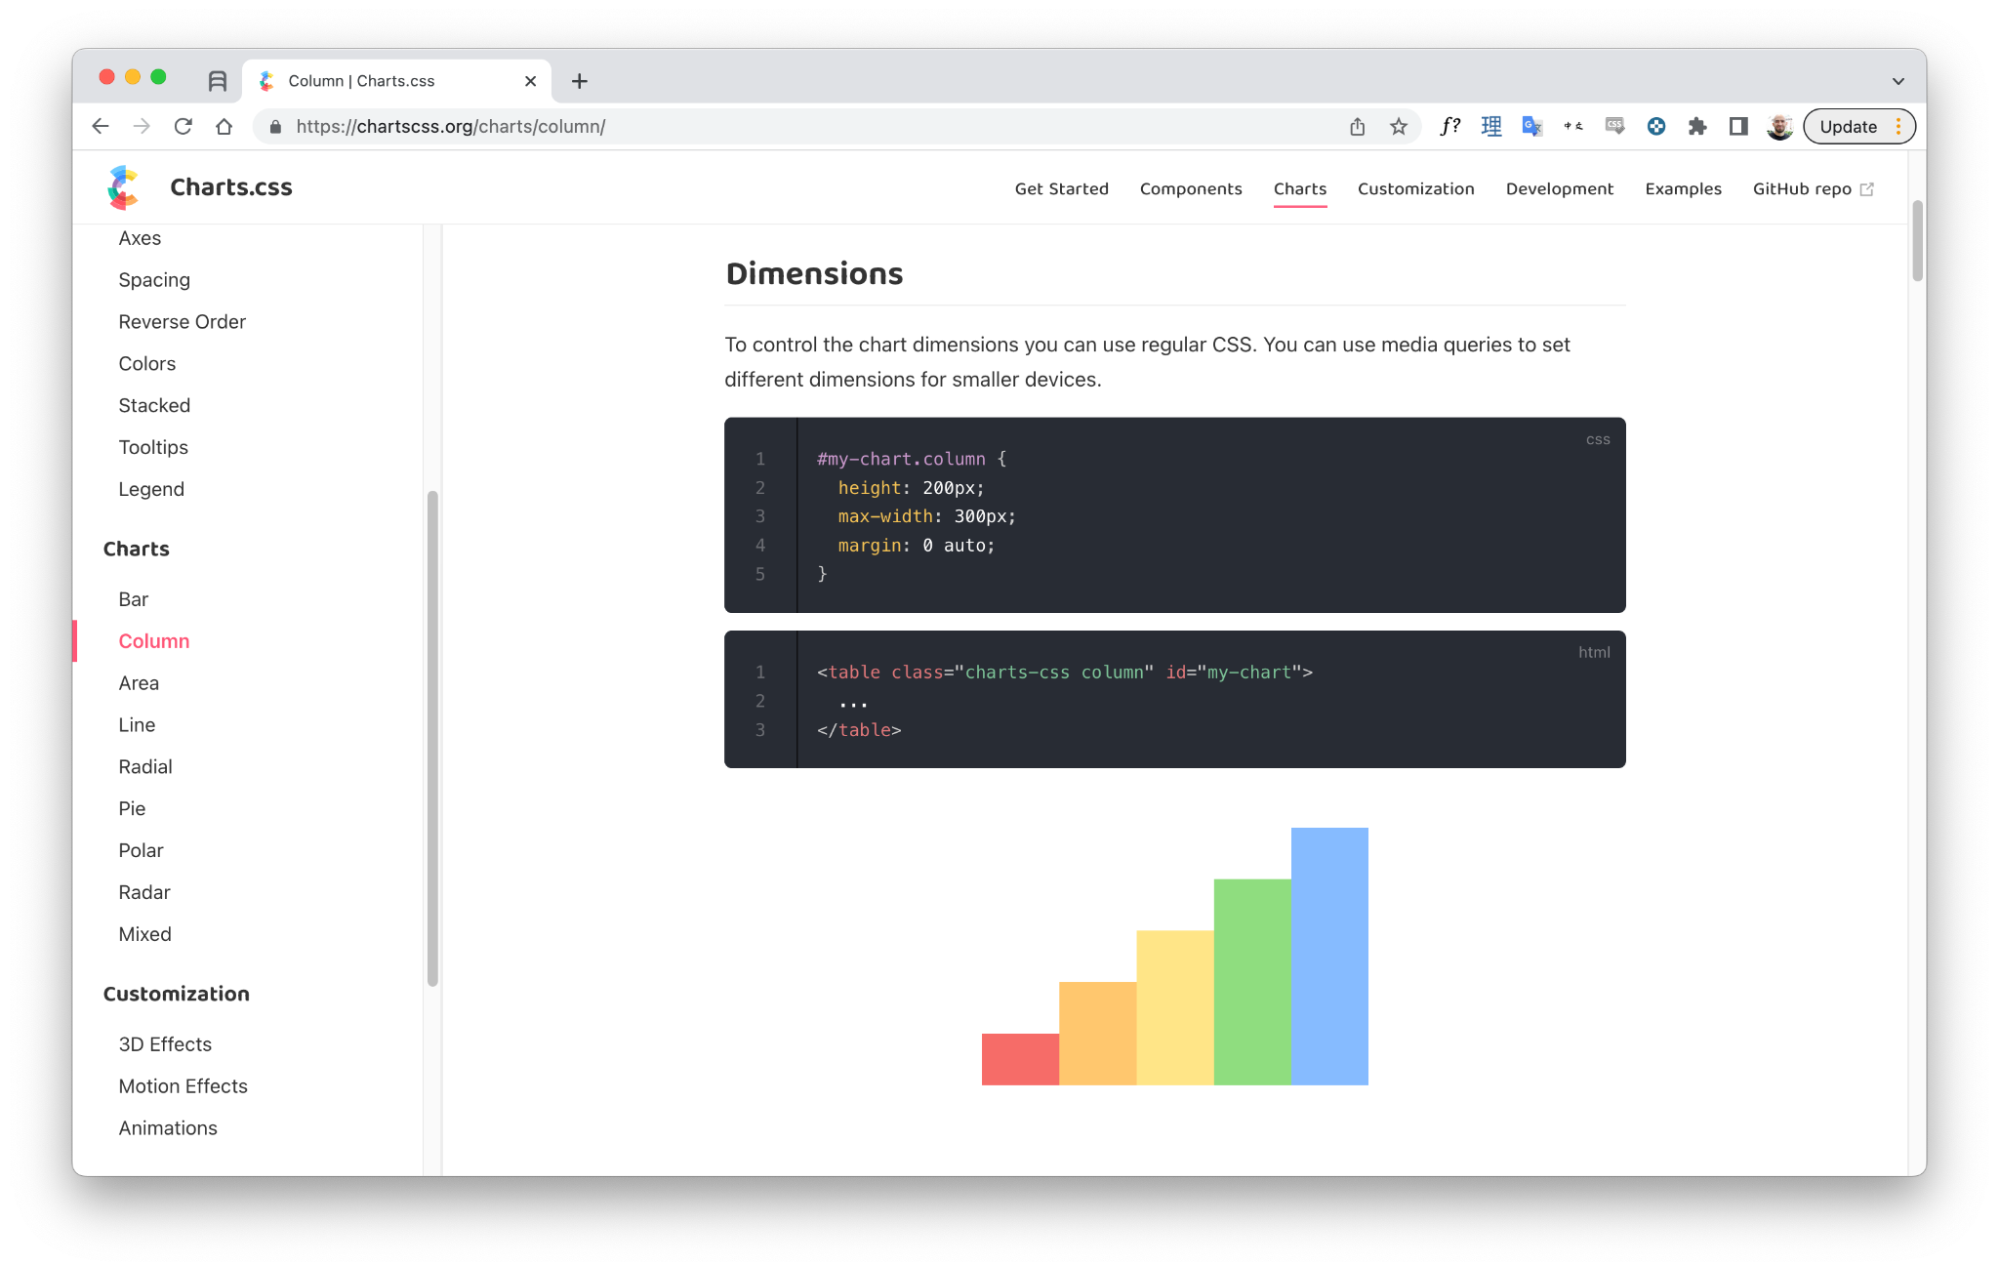Viewport: 1999px width, 1271px height.
Task: Click the Column | Charts.css browser tab
Action: 360,80
